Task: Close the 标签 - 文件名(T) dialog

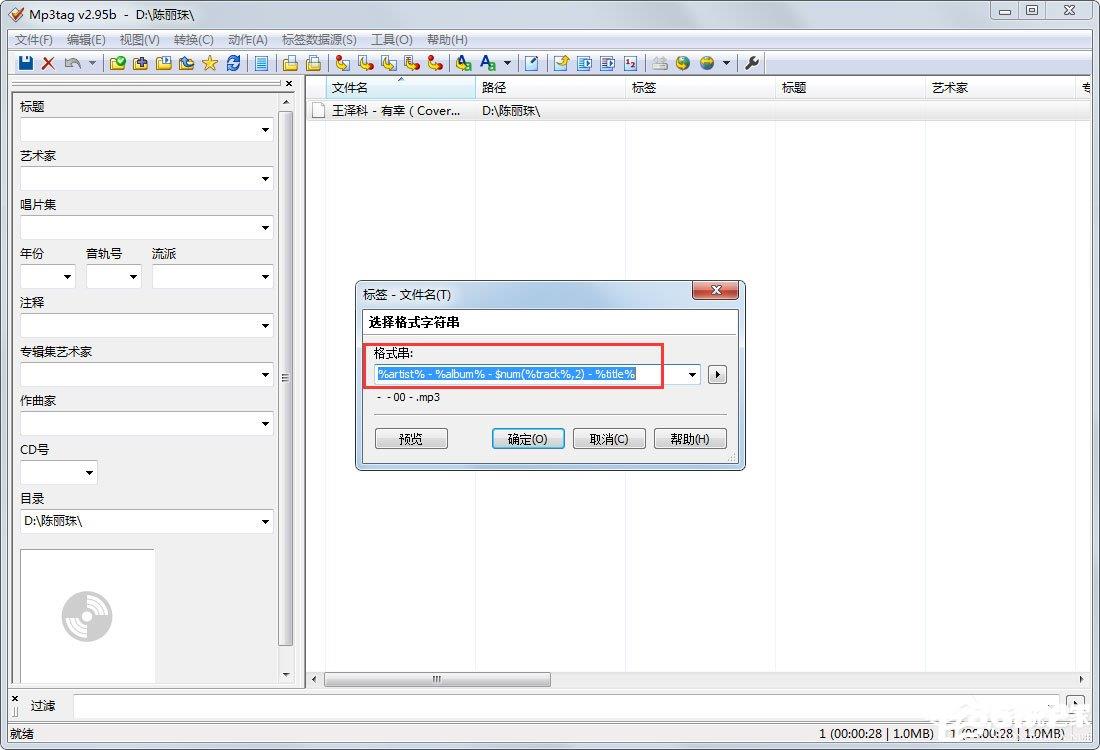Action: (x=716, y=290)
